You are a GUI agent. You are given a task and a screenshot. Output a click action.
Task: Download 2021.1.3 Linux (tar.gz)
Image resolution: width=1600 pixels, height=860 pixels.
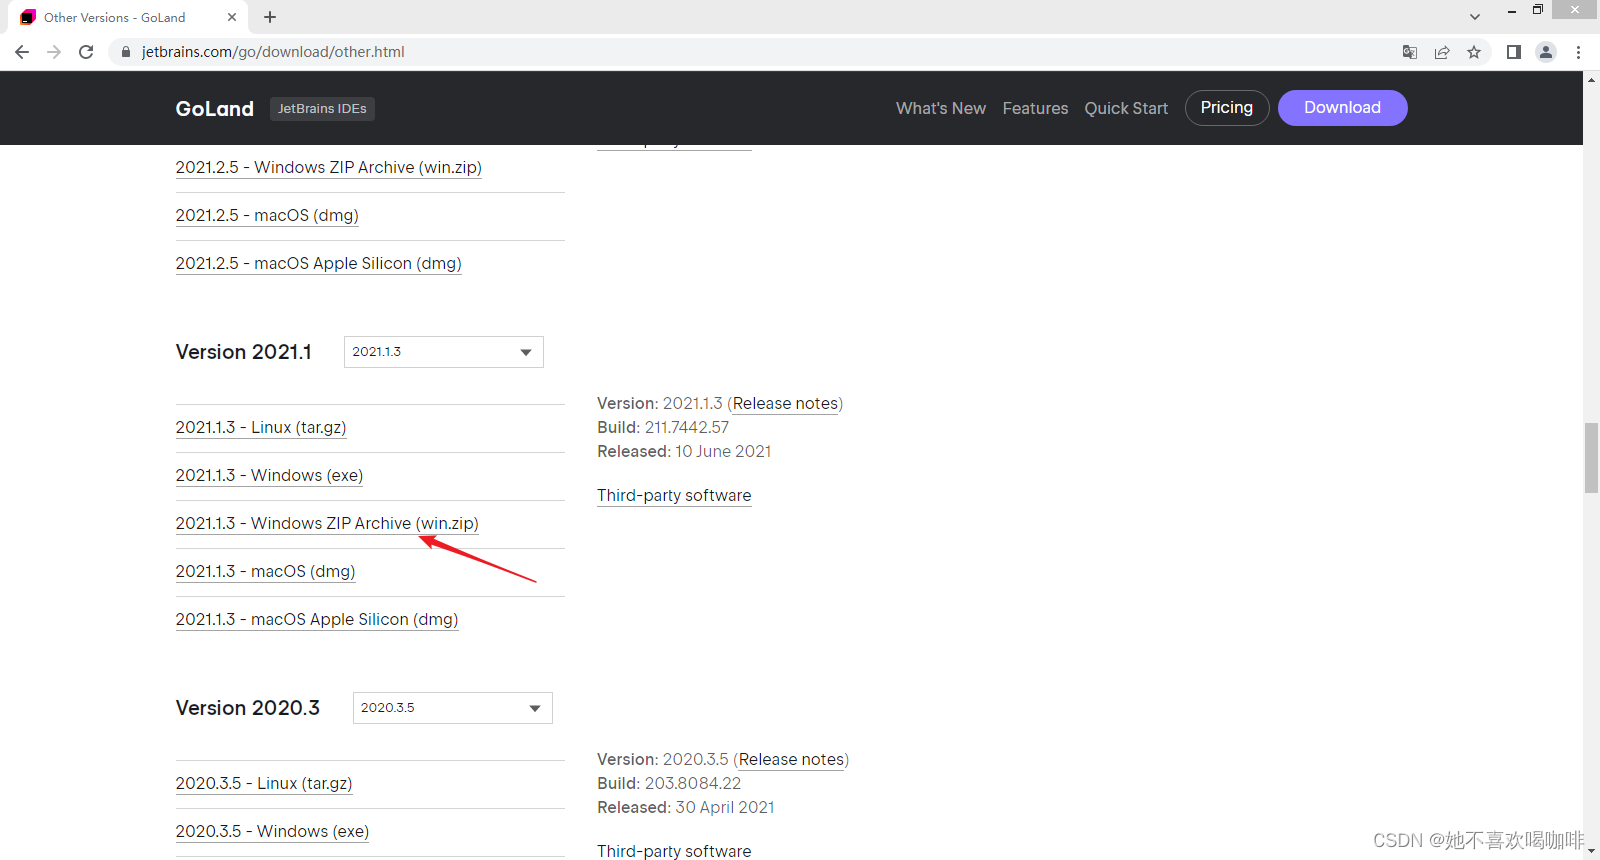click(261, 428)
